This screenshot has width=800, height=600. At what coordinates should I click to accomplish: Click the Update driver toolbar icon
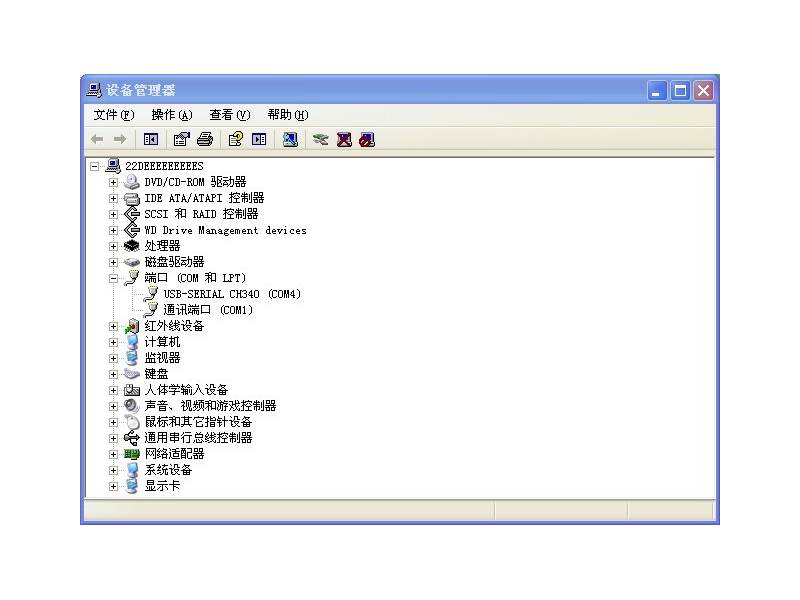click(320, 140)
